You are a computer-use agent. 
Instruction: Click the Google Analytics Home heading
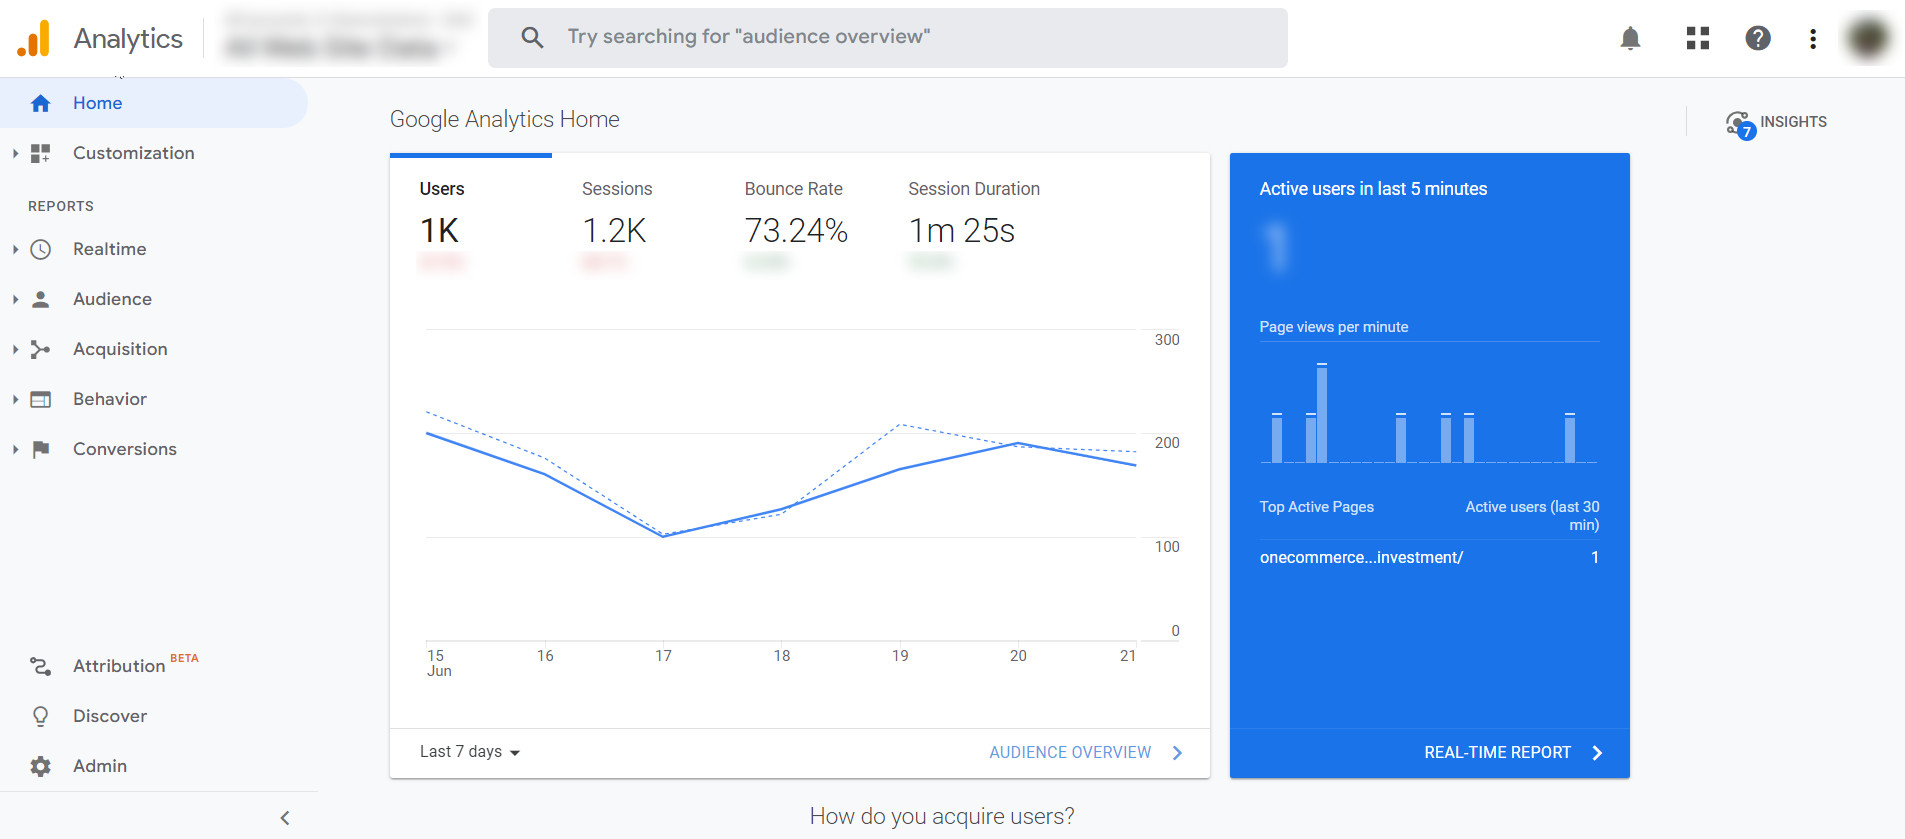(x=505, y=120)
